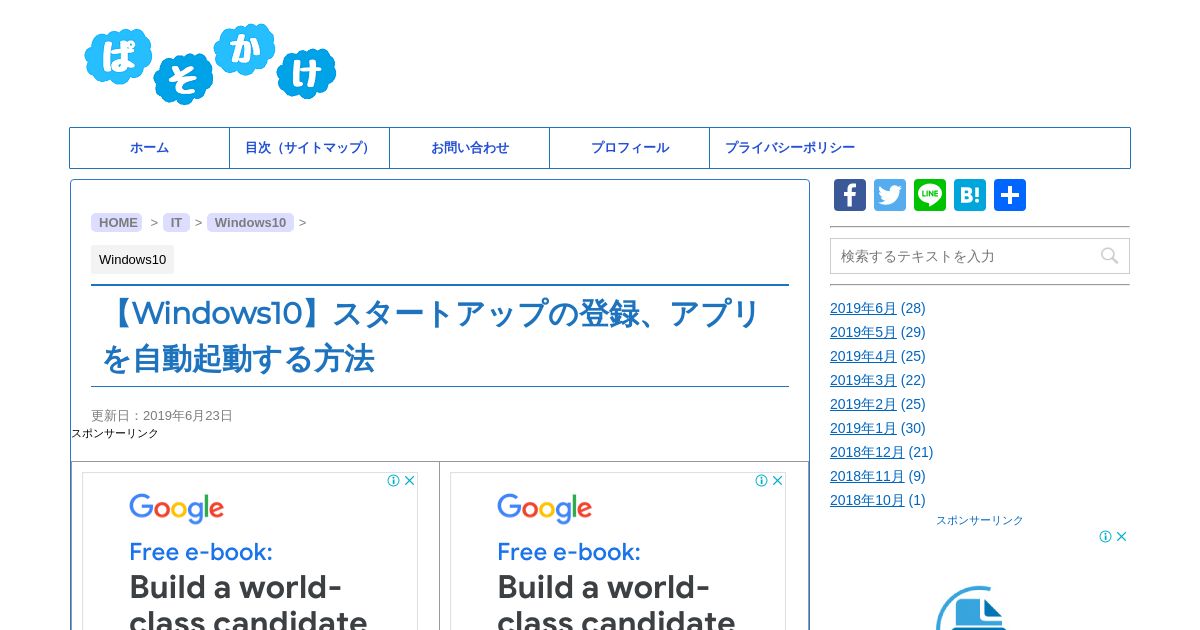1200x630 pixels.
Task: Open the middle ad's info icon
Action: pos(762,481)
